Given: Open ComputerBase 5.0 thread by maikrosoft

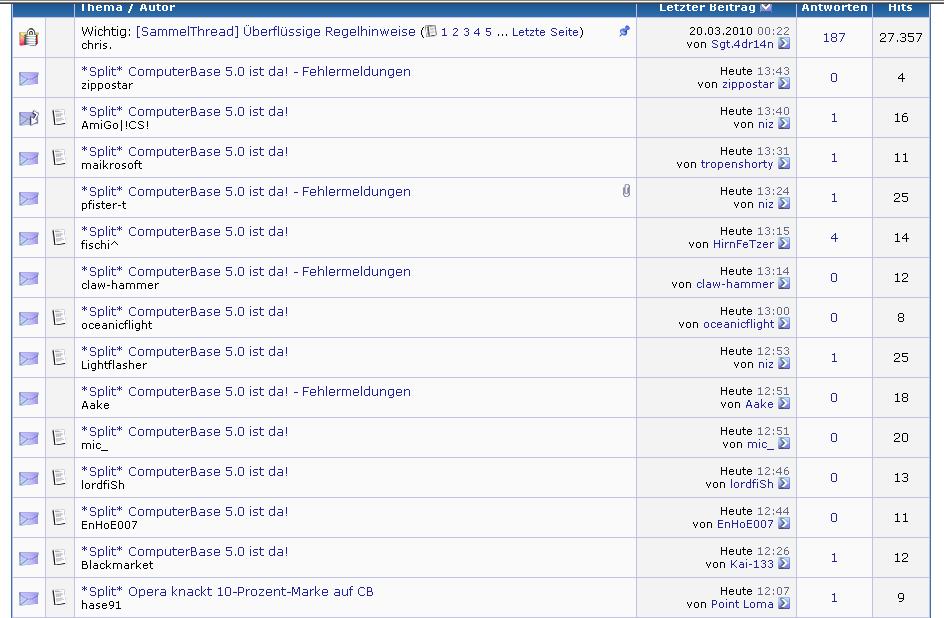Looking at the screenshot, I should pos(184,152).
